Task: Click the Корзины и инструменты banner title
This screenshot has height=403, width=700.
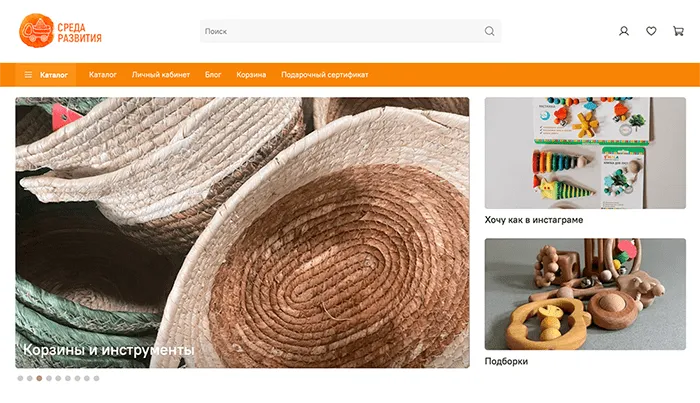Action: (108, 350)
